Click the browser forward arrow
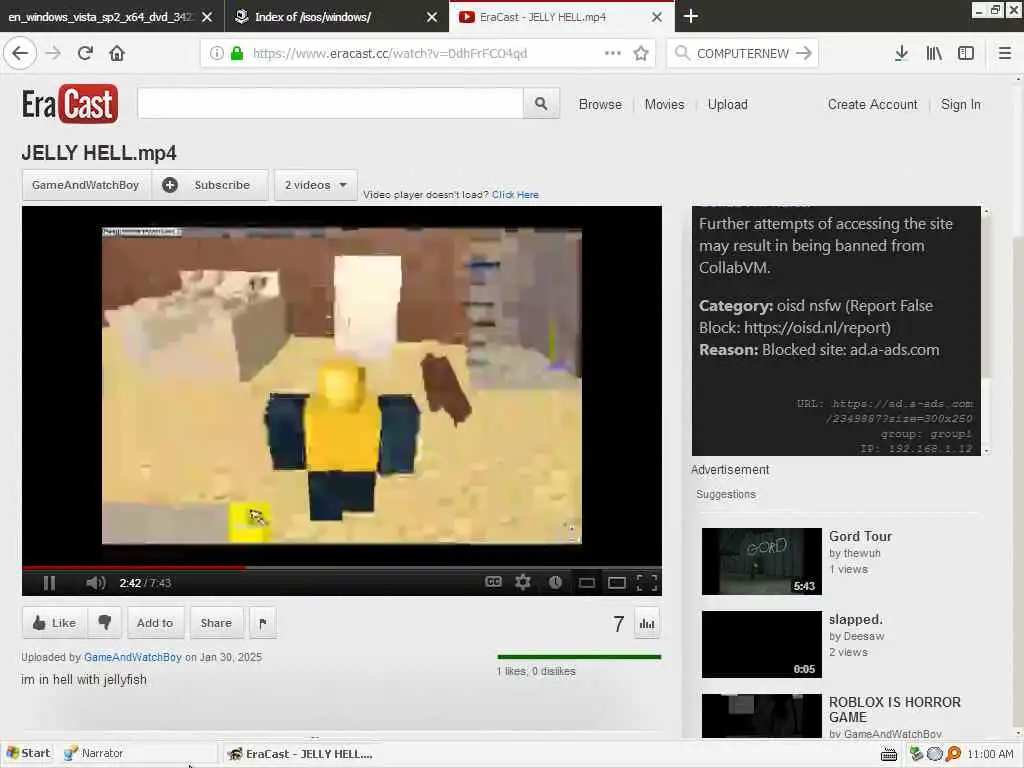 tap(54, 53)
